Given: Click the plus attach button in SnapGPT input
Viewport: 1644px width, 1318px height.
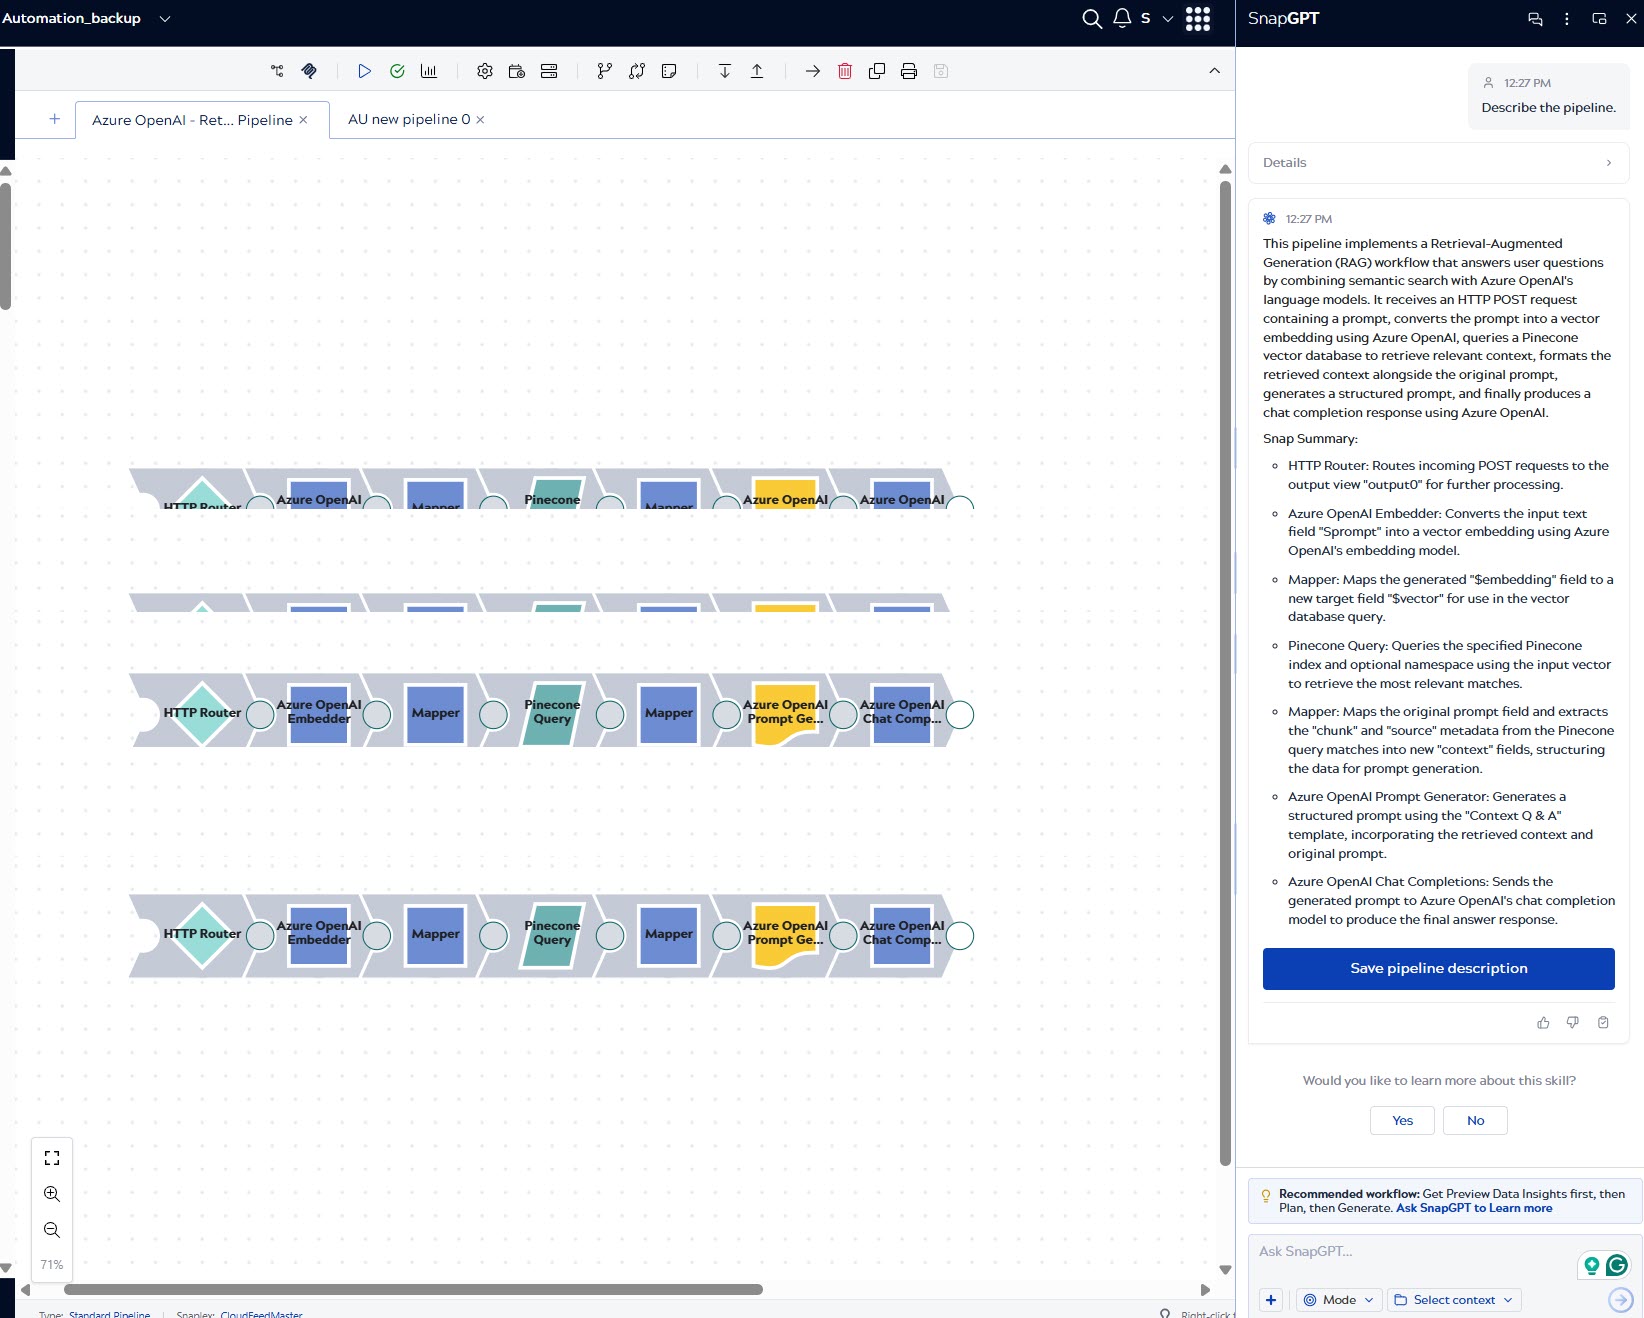Looking at the screenshot, I should (1271, 1300).
